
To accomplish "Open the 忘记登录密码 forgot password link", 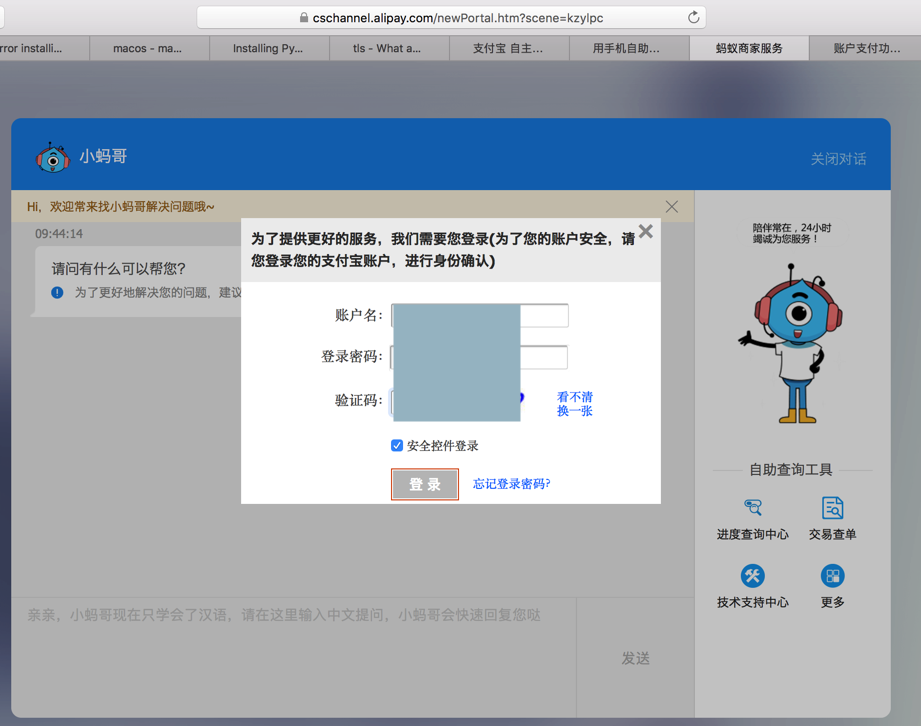I will [511, 484].
